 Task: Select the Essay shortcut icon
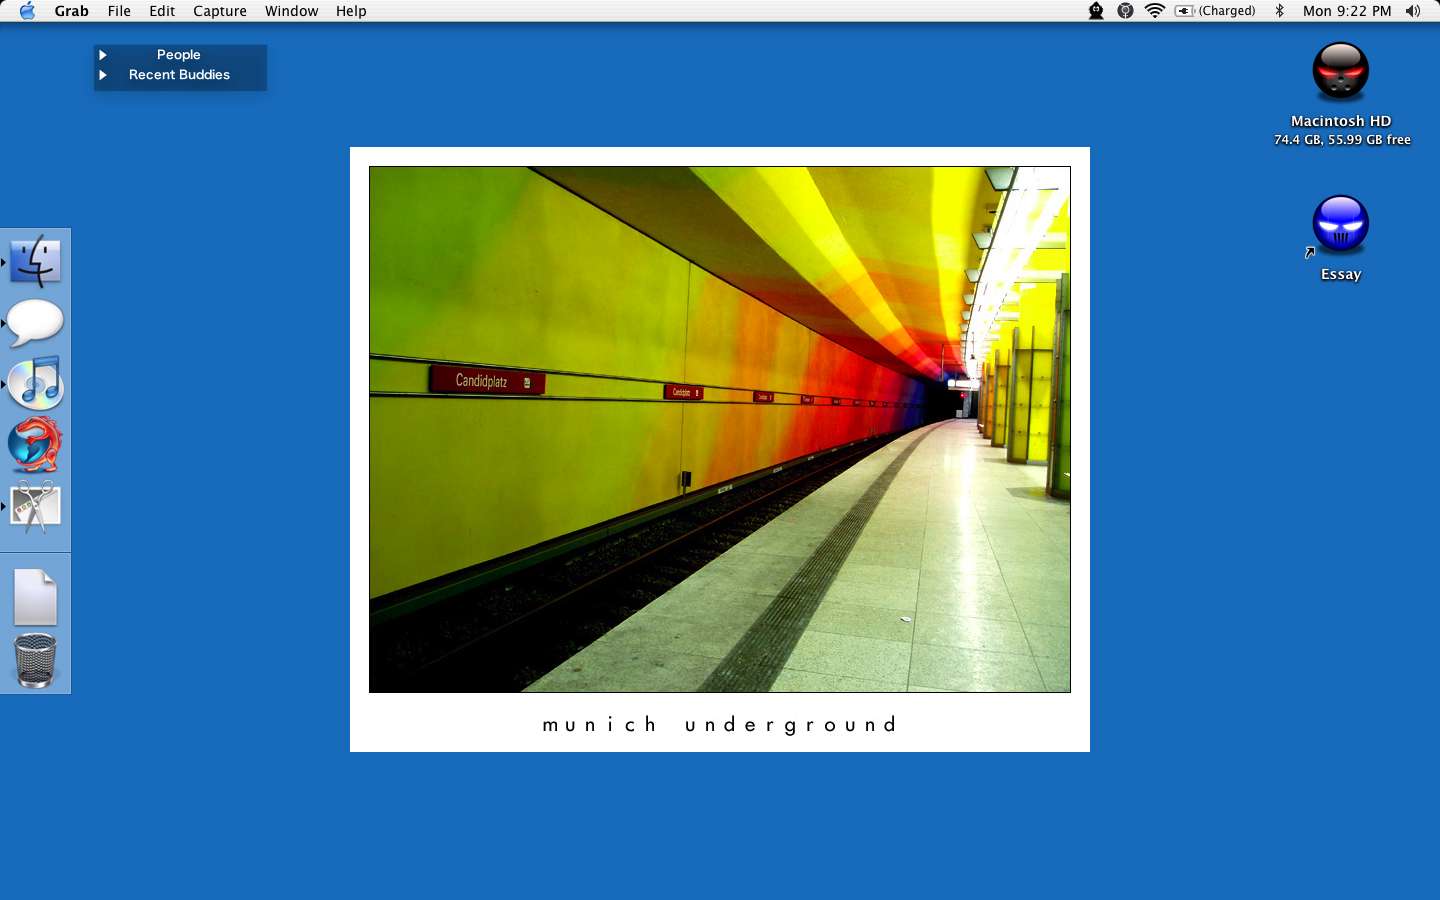pyautogui.click(x=1340, y=225)
